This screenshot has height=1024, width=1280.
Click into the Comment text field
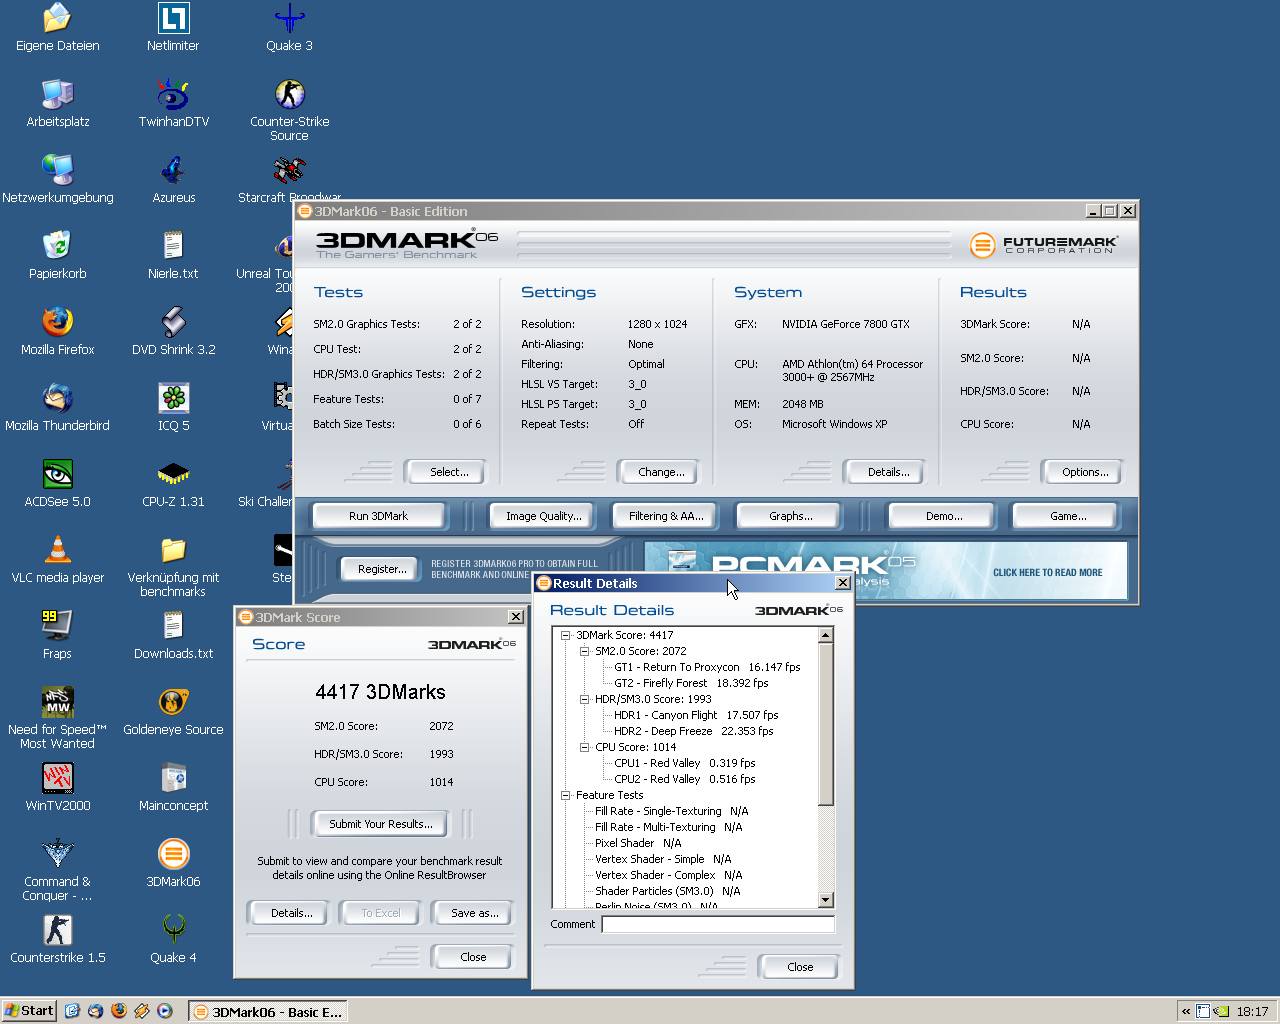pyautogui.click(x=718, y=924)
